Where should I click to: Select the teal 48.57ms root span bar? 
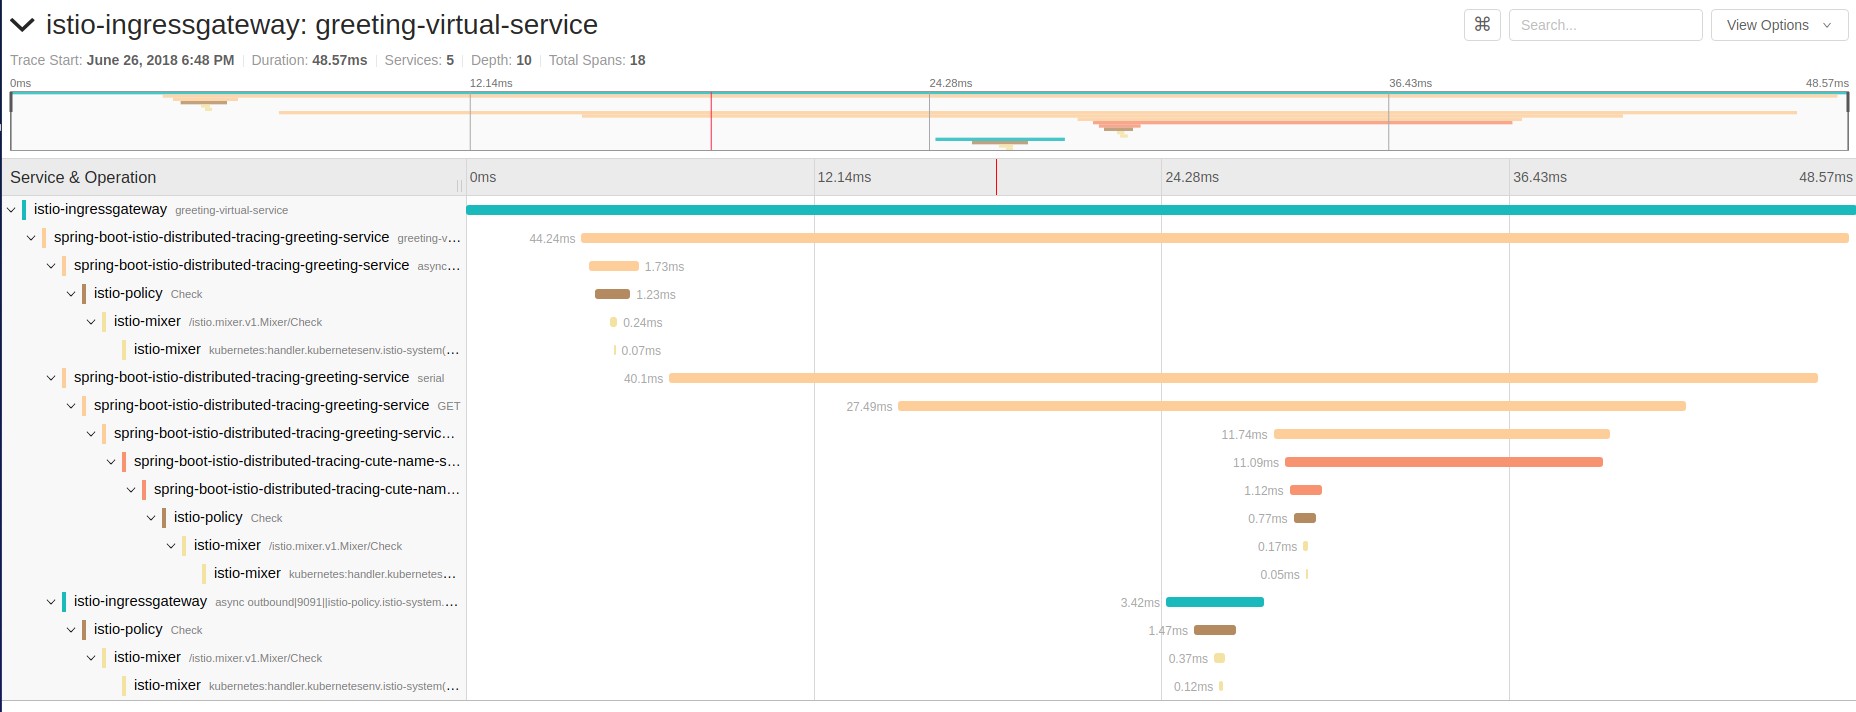pos(1161,210)
